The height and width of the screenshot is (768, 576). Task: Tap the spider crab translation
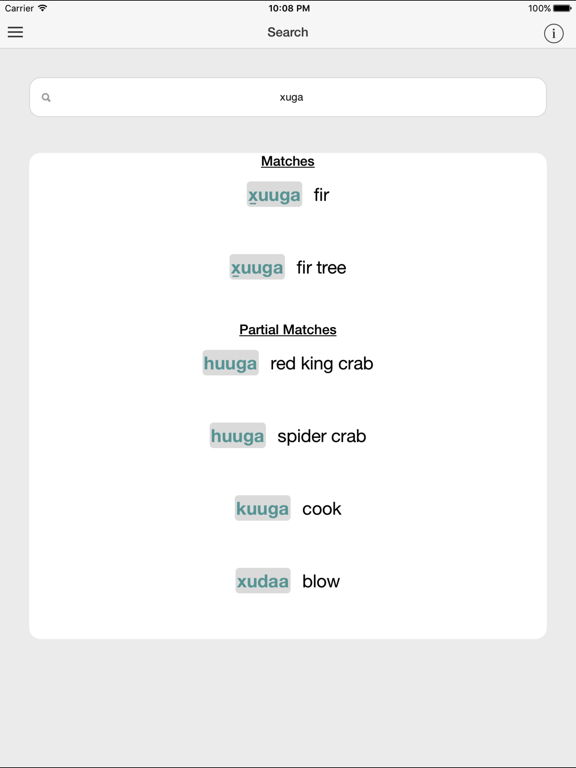click(322, 436)
